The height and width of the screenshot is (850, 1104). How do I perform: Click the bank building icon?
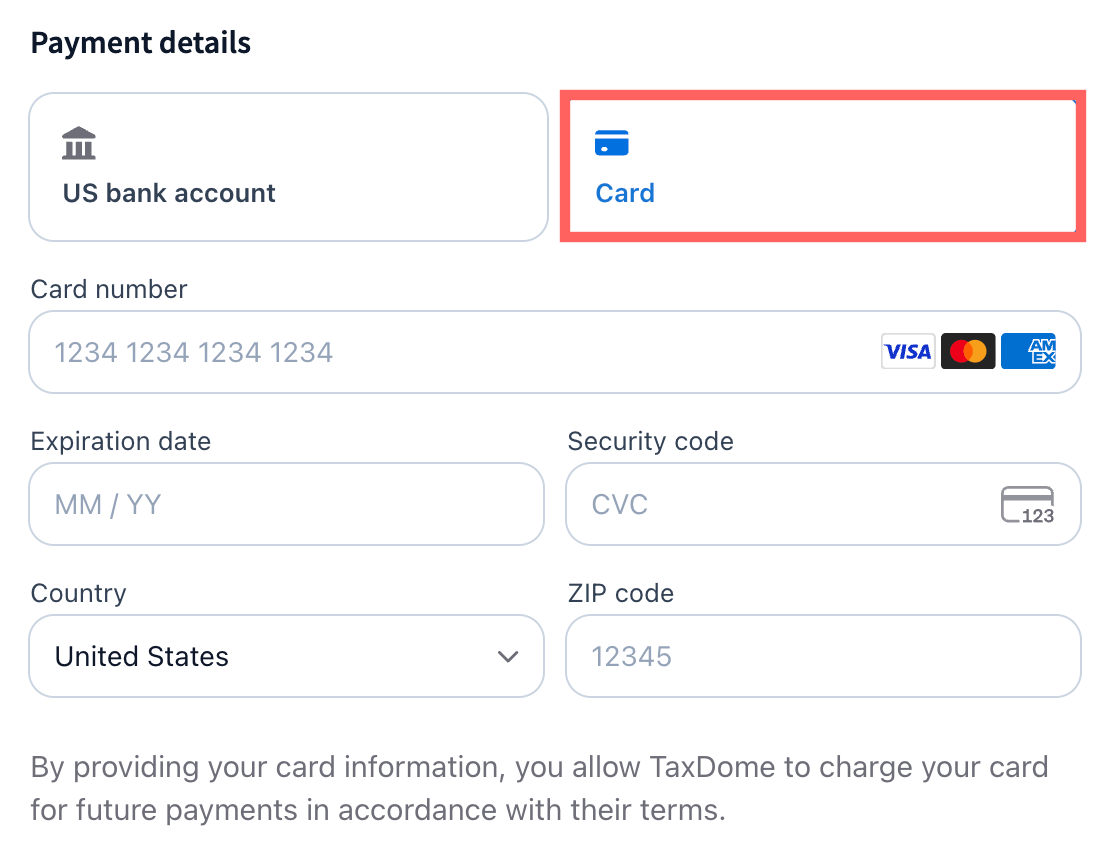[x=79, y=144]
